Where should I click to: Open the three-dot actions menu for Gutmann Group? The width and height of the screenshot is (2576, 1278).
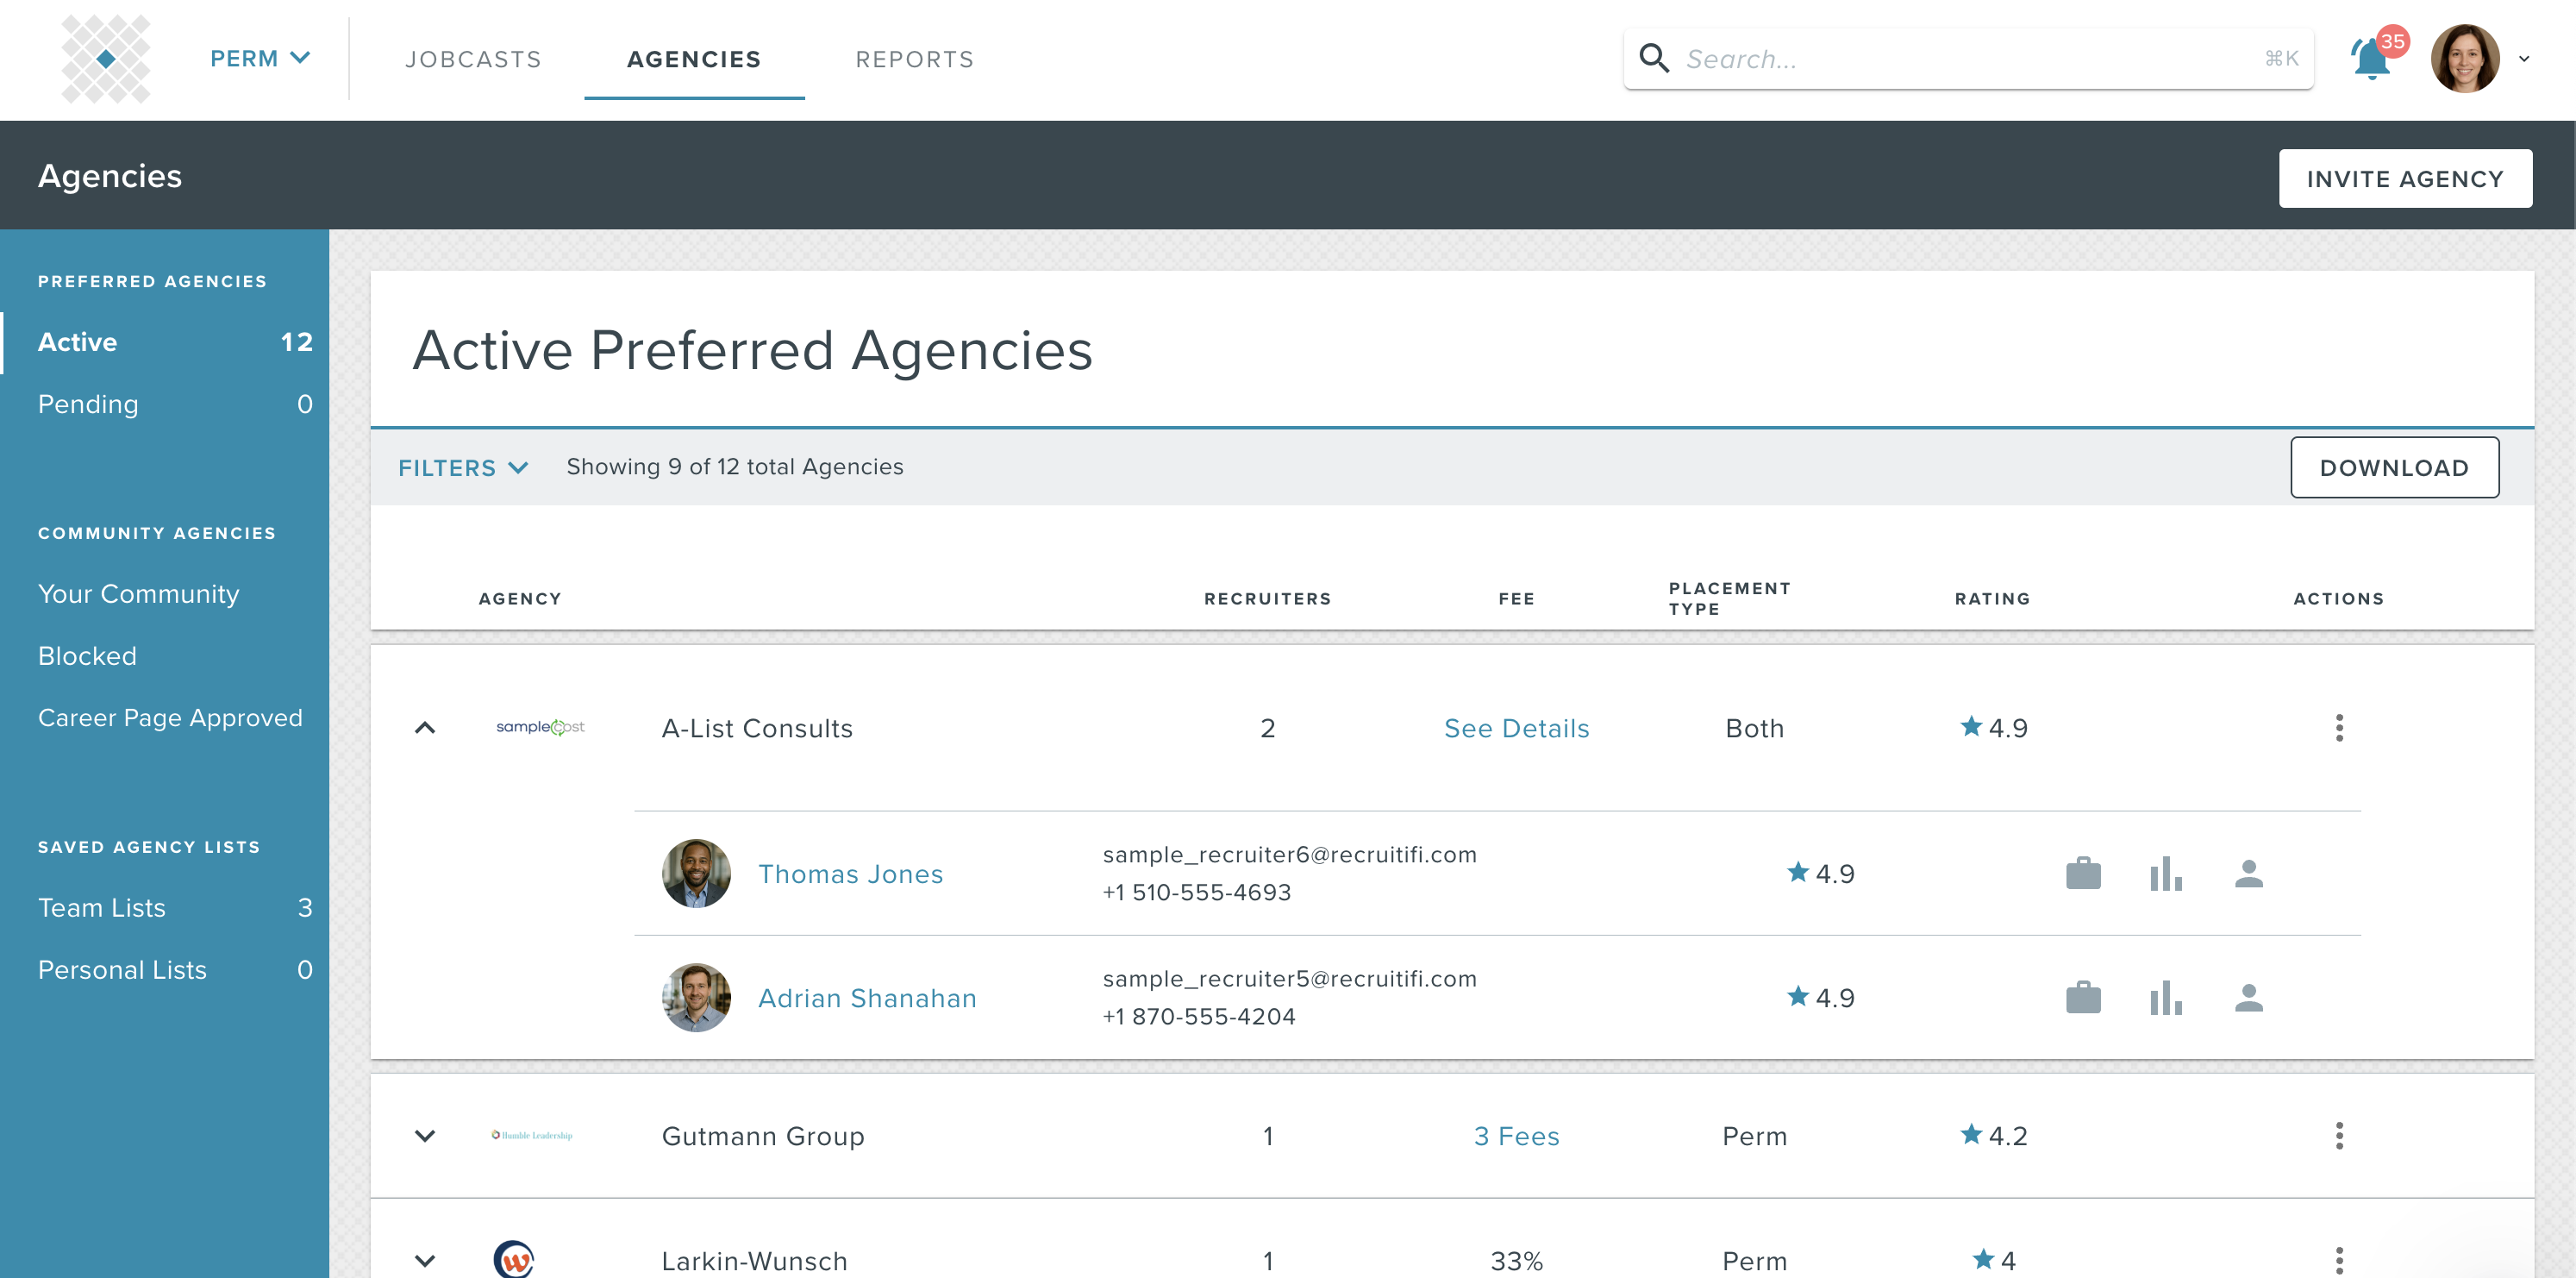(x=2338, y=1135)
